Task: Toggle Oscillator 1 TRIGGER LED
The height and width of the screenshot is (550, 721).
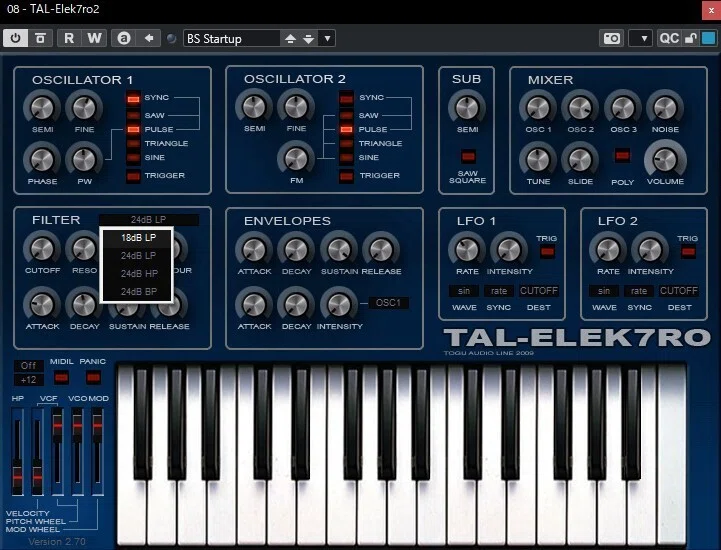Action: 133,176
